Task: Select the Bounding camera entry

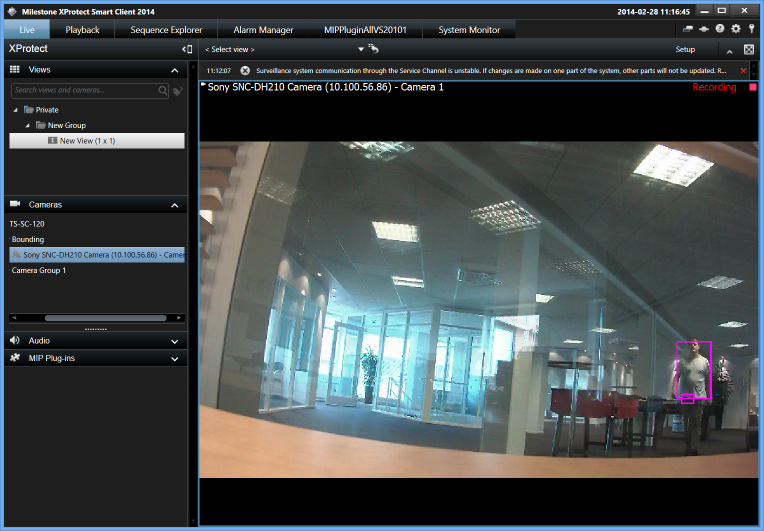Action: point(28,239)
